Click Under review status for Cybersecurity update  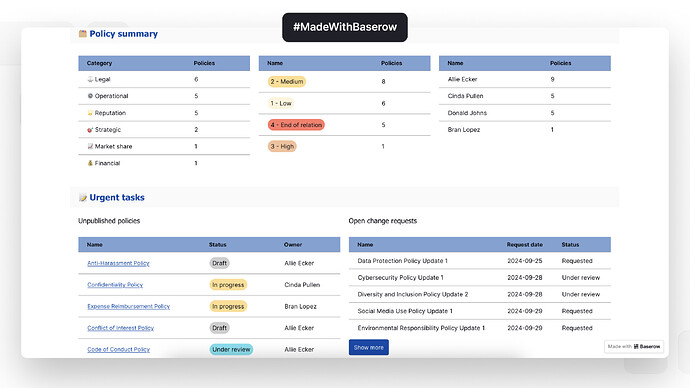pyautogui.click(x=580, y=278)
